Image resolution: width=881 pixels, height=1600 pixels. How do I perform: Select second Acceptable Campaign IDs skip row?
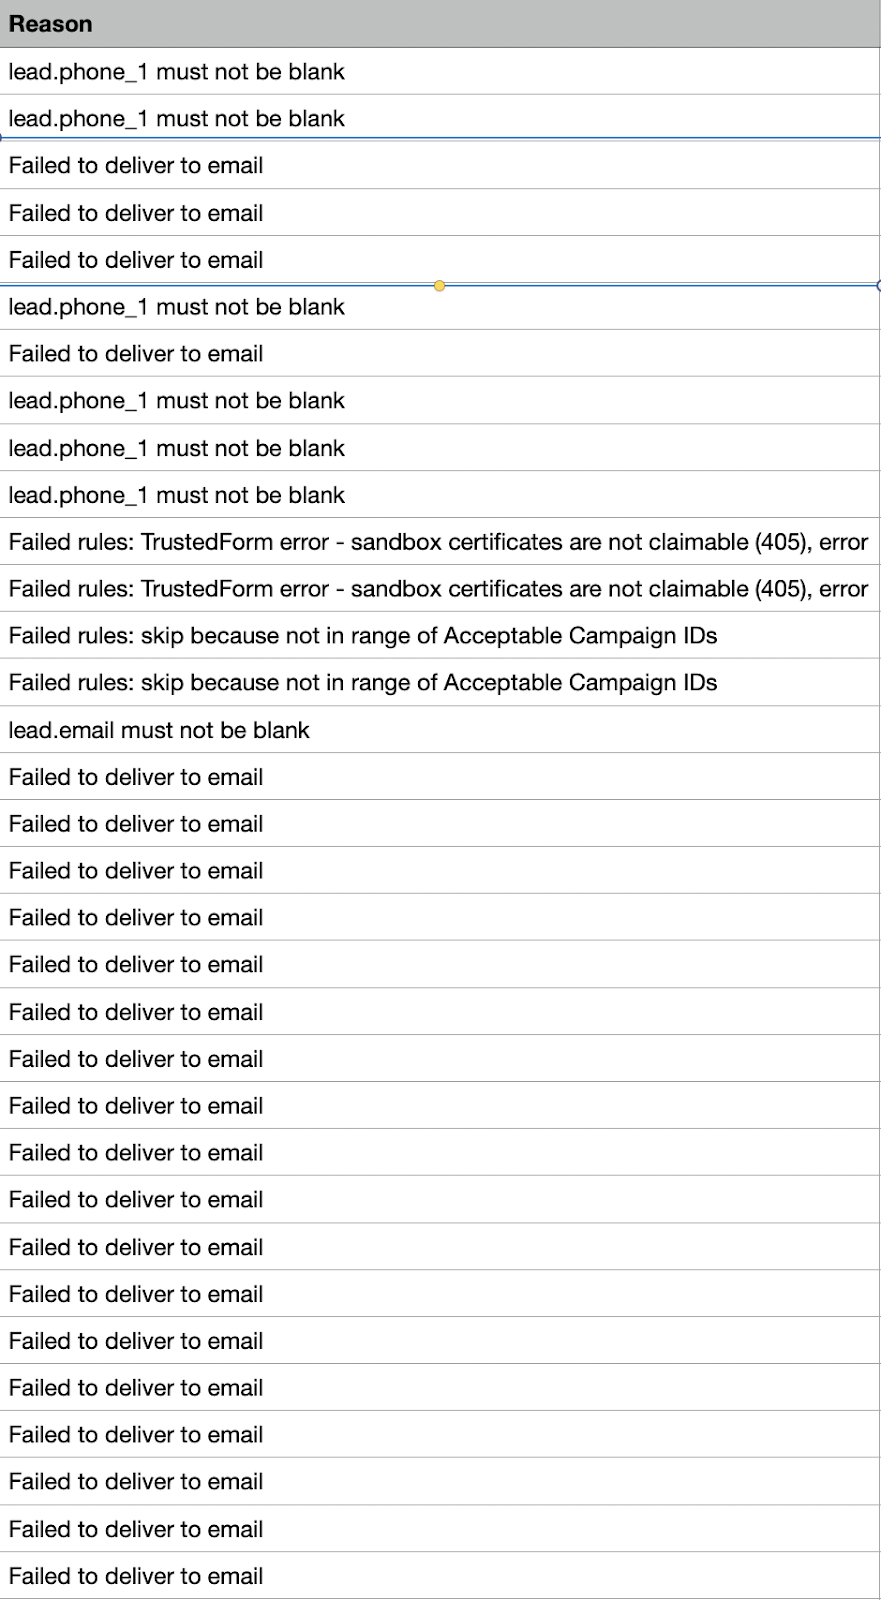[x=363, y=683]
